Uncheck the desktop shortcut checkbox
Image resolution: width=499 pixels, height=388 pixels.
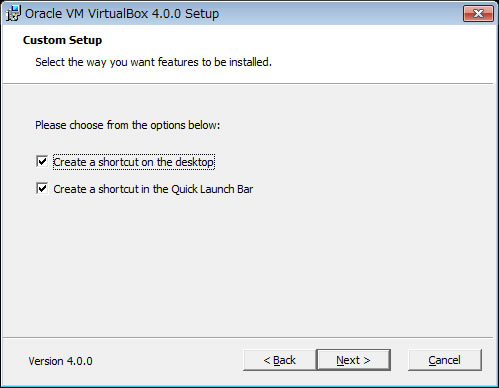(42, 162)
